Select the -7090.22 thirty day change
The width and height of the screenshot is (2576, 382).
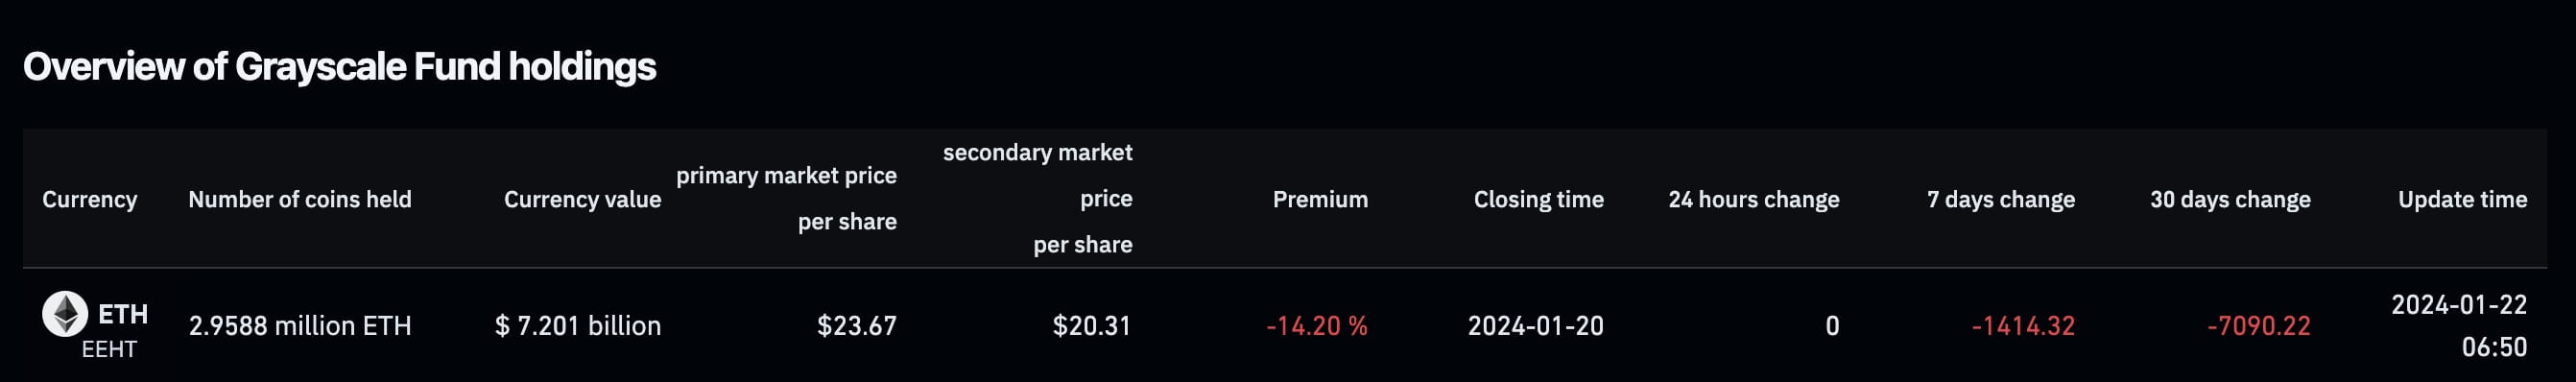pyautogui.click(x=2259, y=326)
